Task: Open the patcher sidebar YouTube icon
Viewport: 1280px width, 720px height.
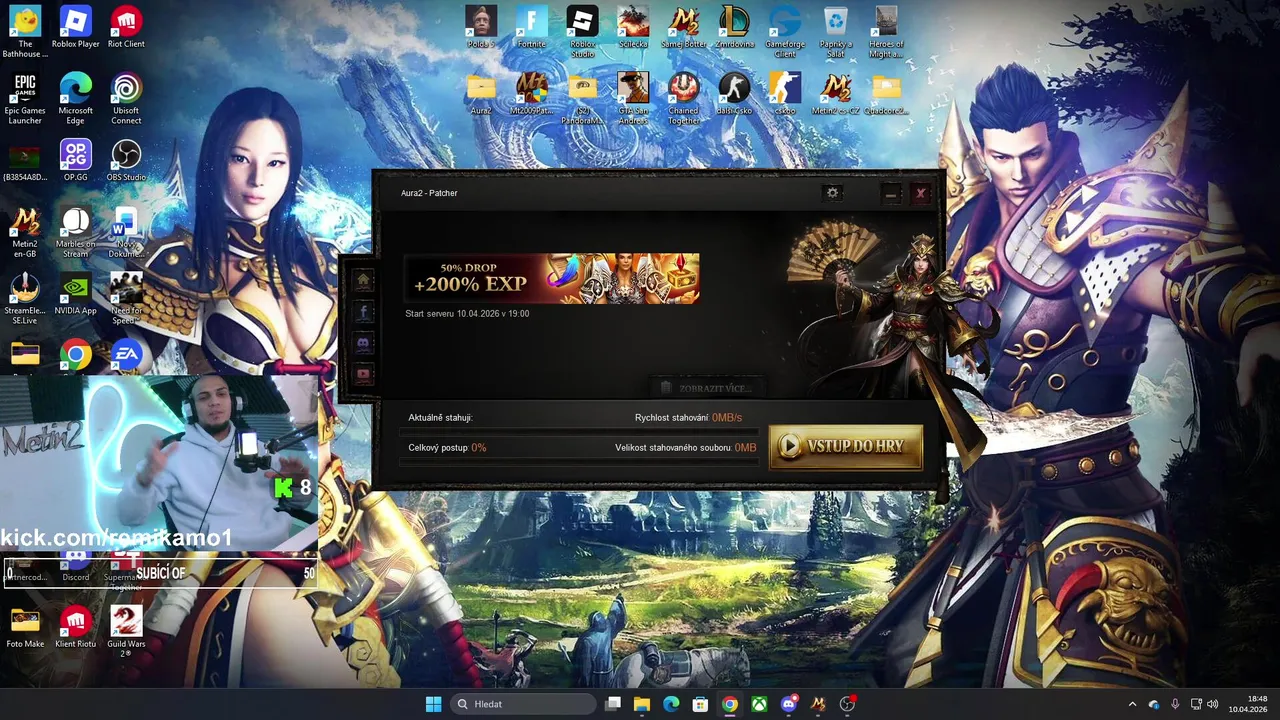Action: (363, 374)
